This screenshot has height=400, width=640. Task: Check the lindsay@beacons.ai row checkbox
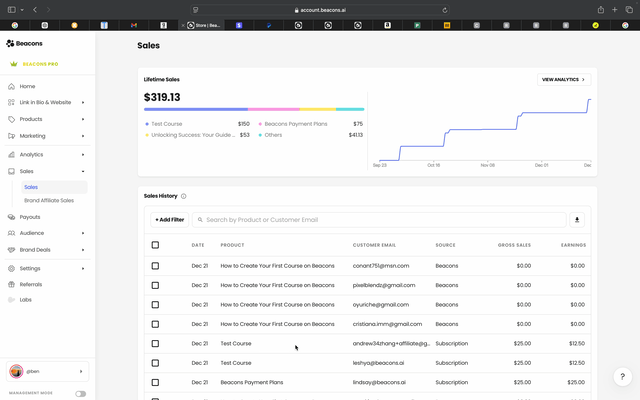[x=155, y=382]
